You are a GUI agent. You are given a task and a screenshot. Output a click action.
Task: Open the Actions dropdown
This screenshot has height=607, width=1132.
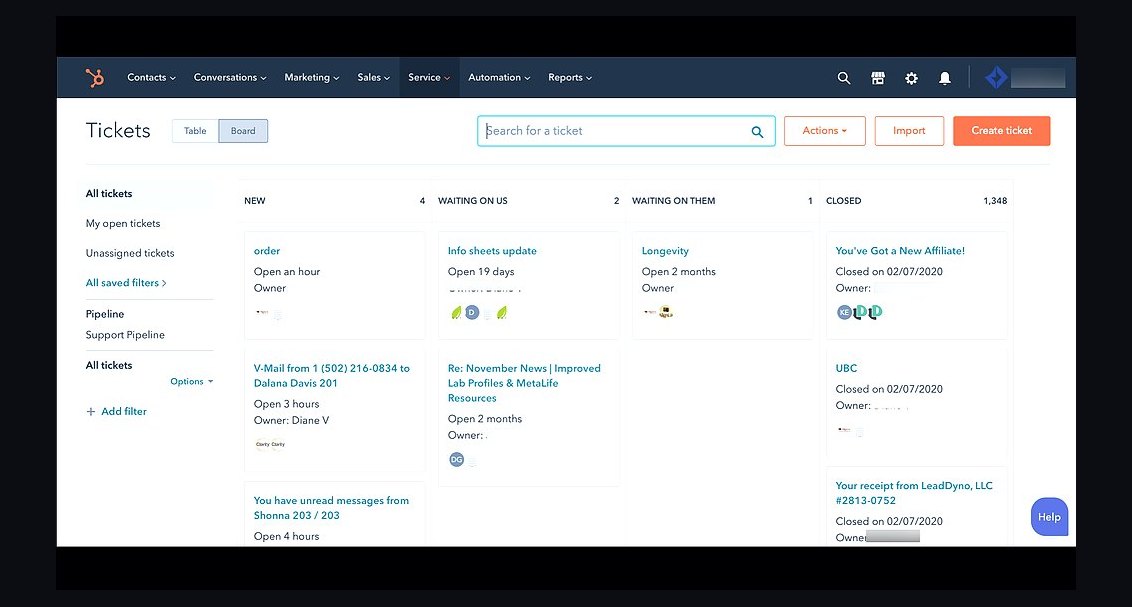824,131
